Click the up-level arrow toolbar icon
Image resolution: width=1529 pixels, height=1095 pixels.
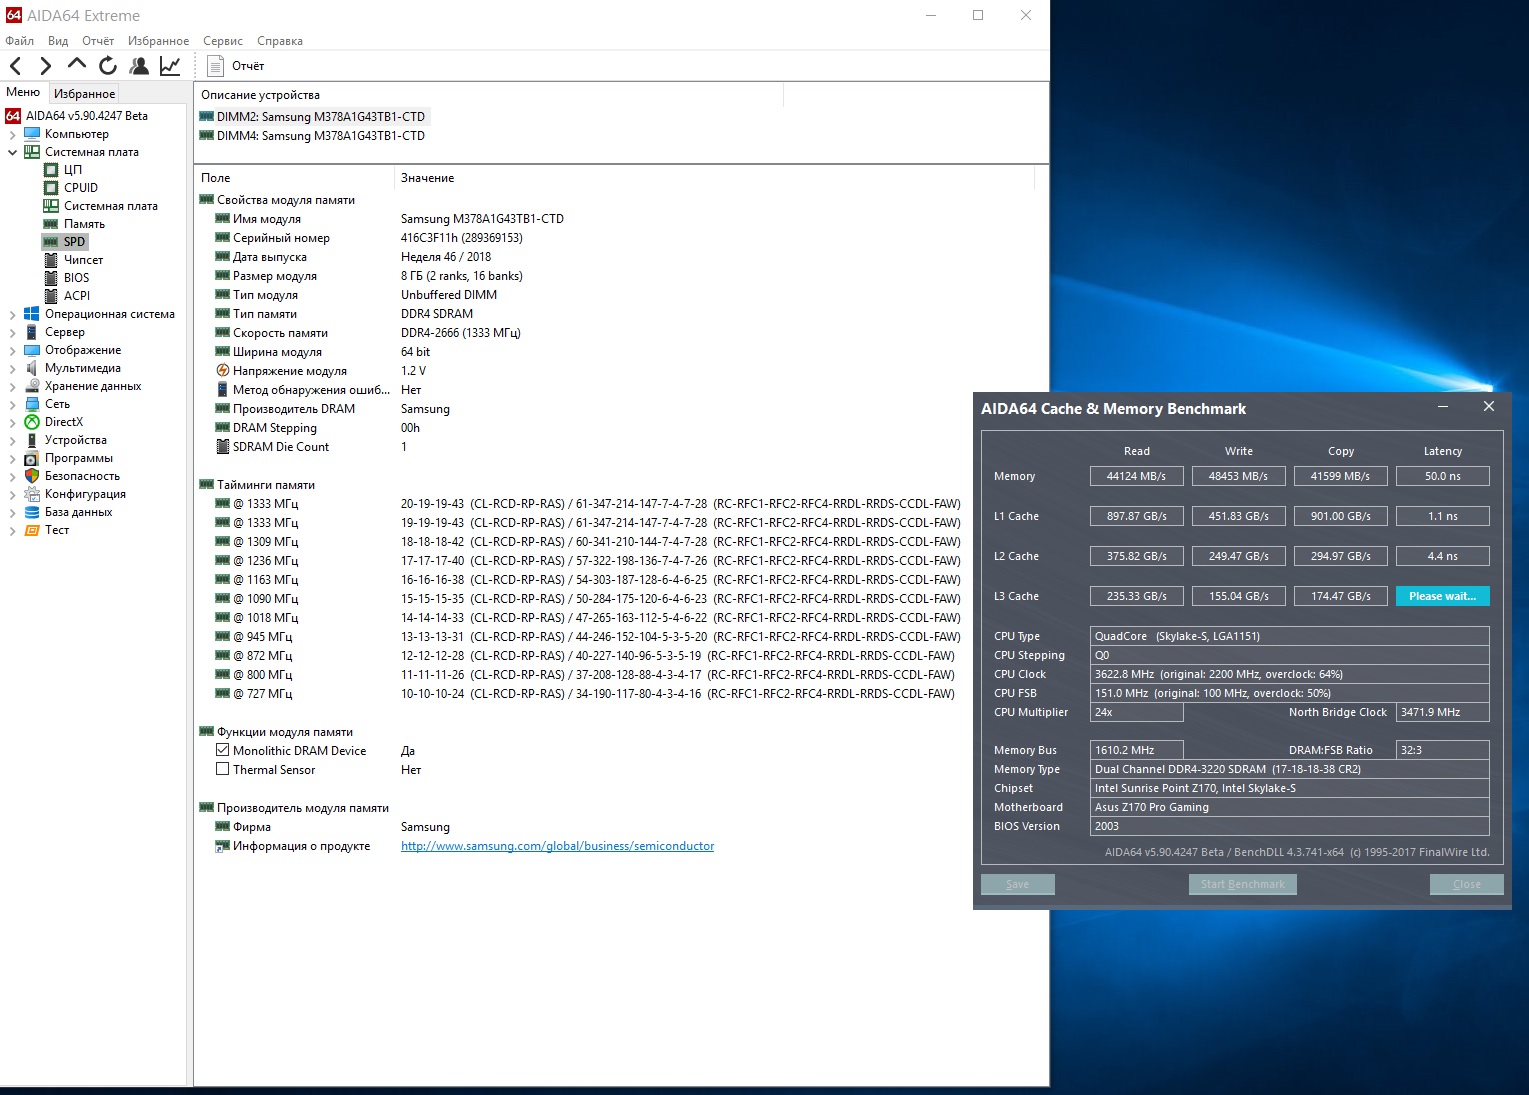[77, 65]
